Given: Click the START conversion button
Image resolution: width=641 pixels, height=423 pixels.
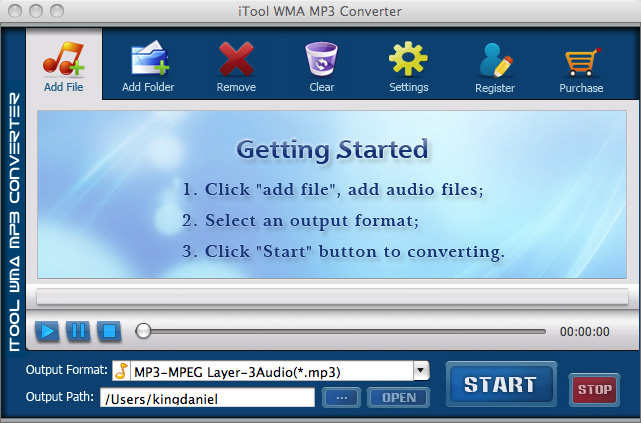Looking at the screenshot, I should click(x=501, y=384).
